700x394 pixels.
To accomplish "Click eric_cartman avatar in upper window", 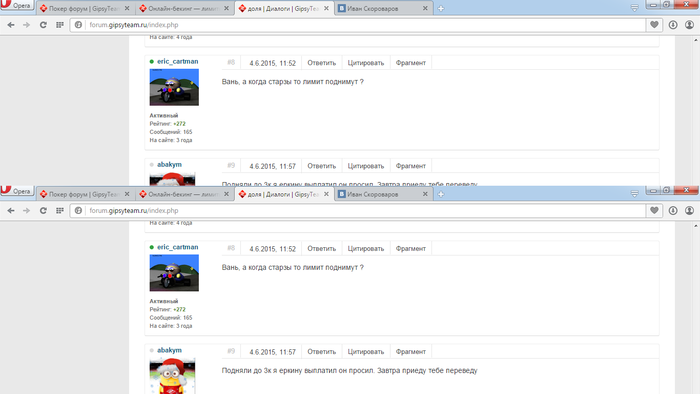I will (x=174, y=87).
